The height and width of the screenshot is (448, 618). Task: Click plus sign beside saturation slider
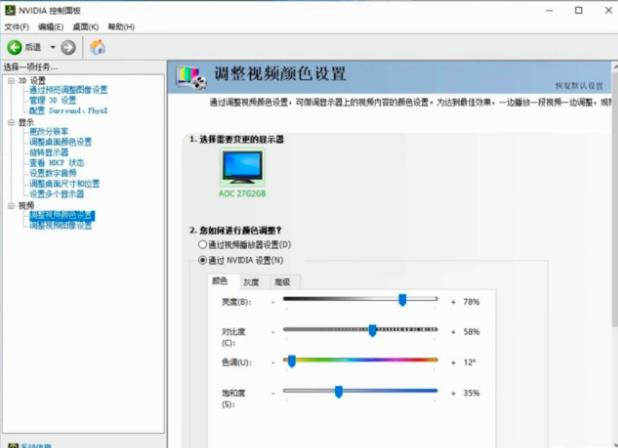[453, 393]
